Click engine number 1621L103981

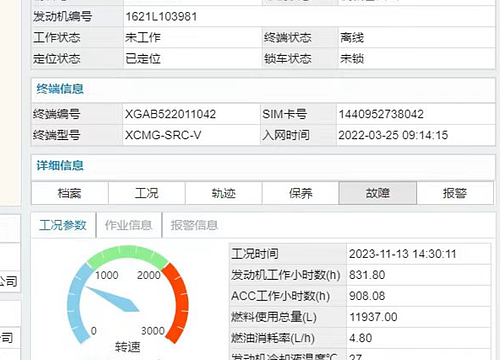point(161,17)
